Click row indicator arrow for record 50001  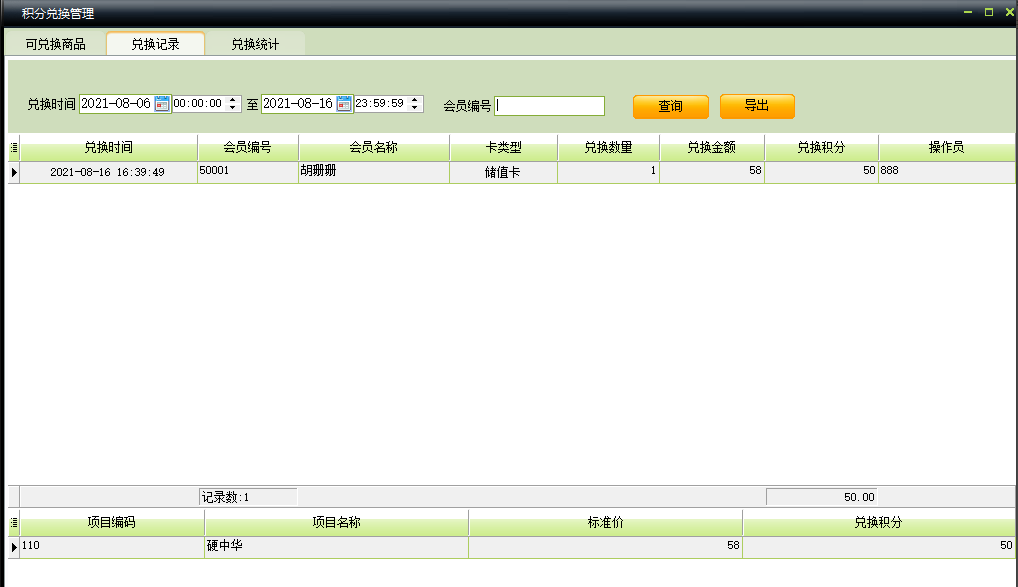13,172
